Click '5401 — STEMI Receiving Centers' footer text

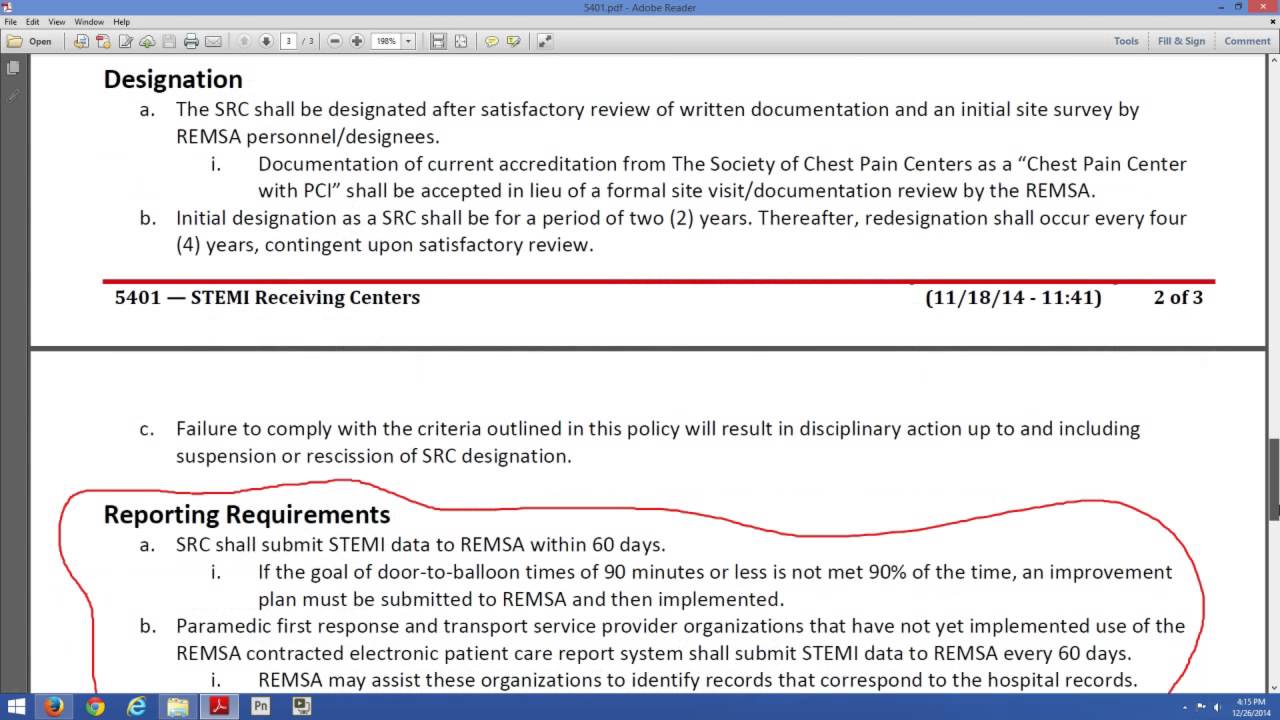267,298
